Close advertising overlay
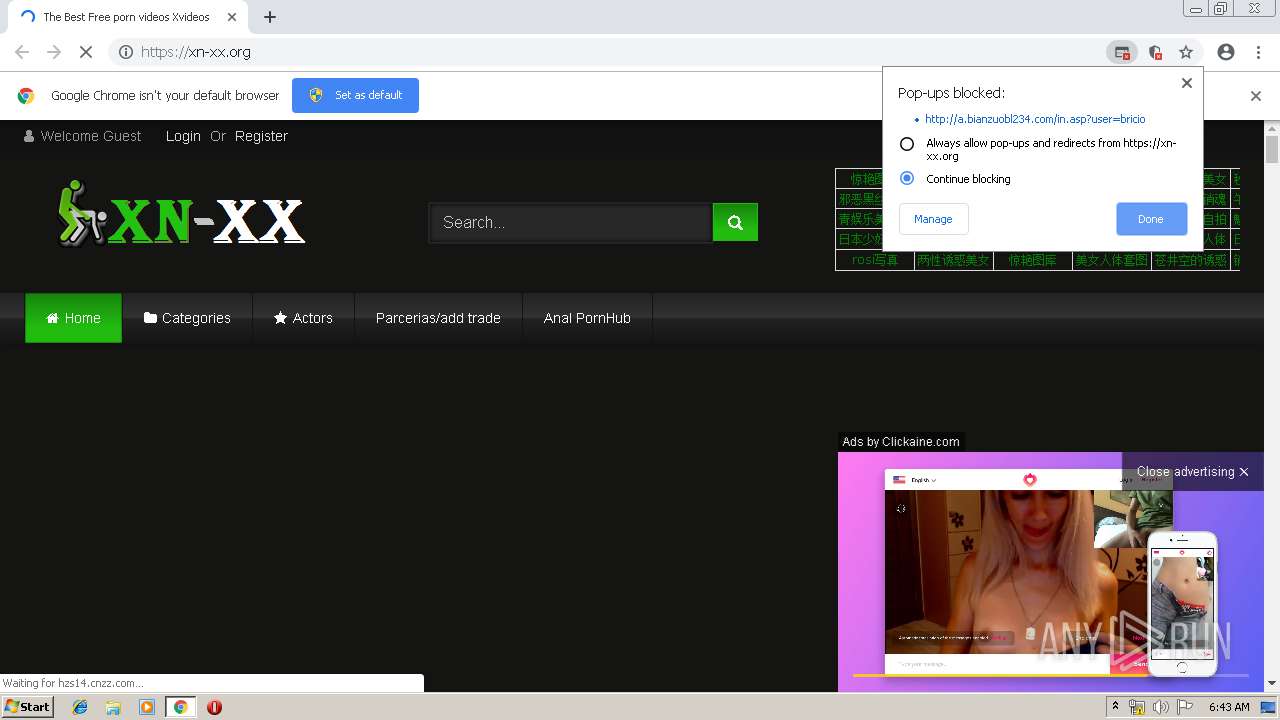This screenshot has width=1280, height=720. pos(1192,471)
